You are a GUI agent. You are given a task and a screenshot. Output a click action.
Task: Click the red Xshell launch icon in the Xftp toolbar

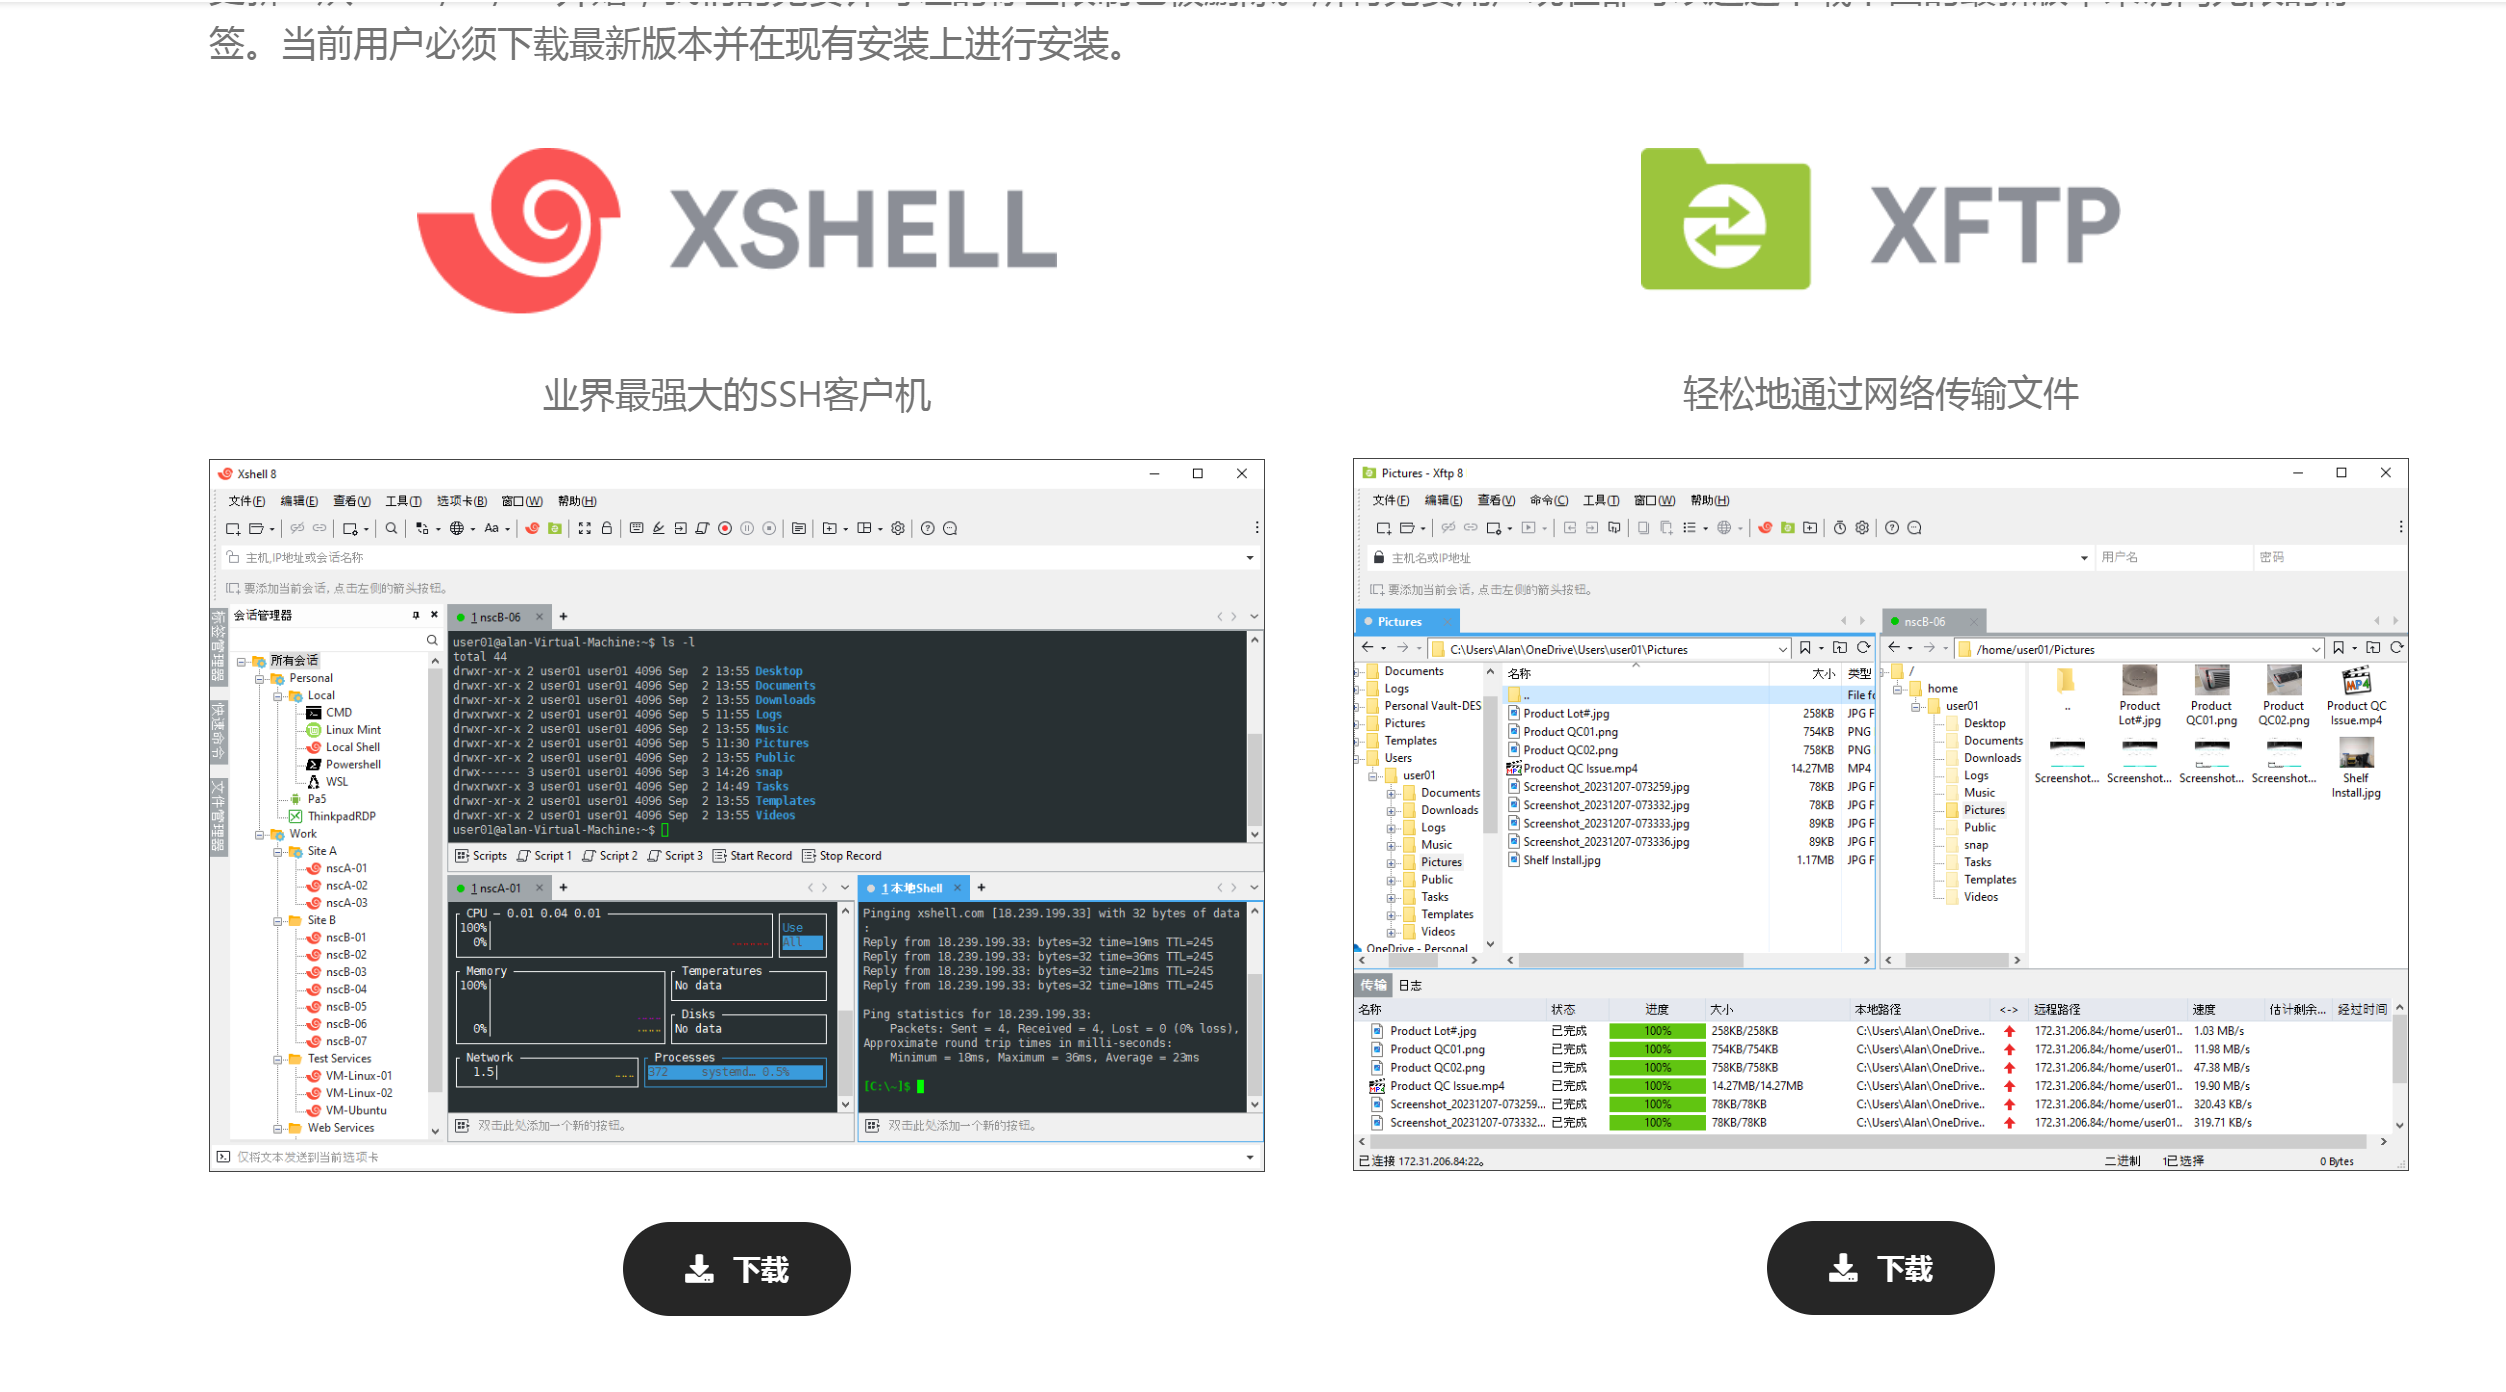click(x=1765, y=528)
